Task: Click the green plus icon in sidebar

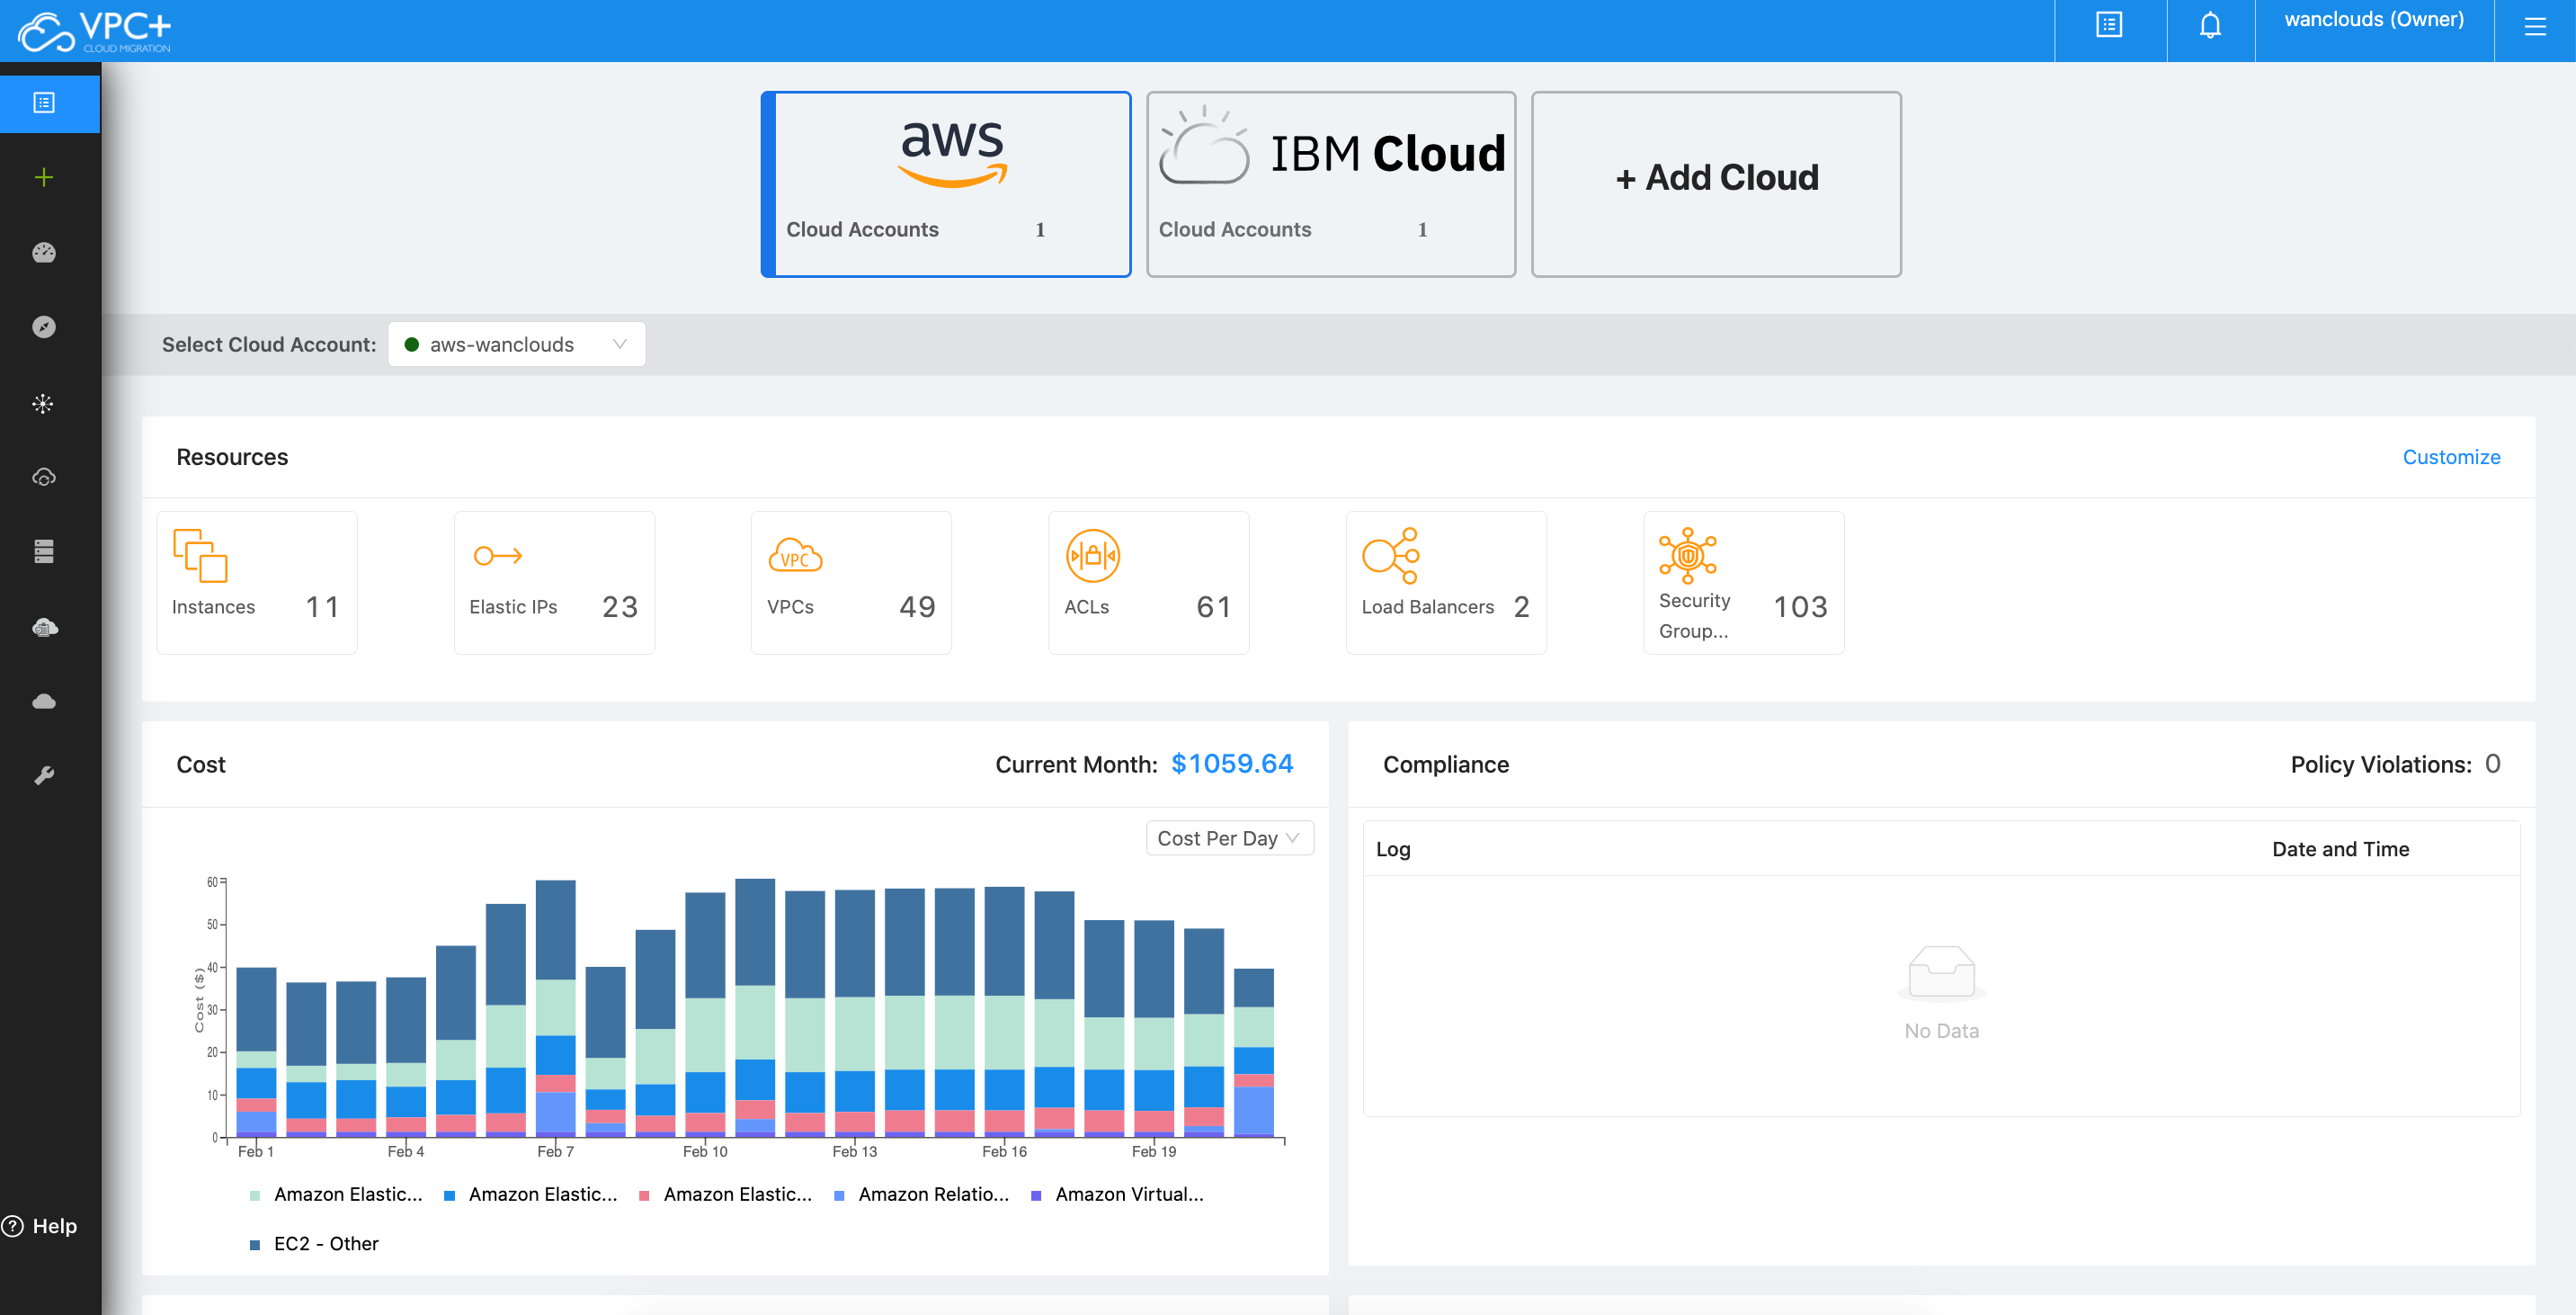Action: point(44,178)
